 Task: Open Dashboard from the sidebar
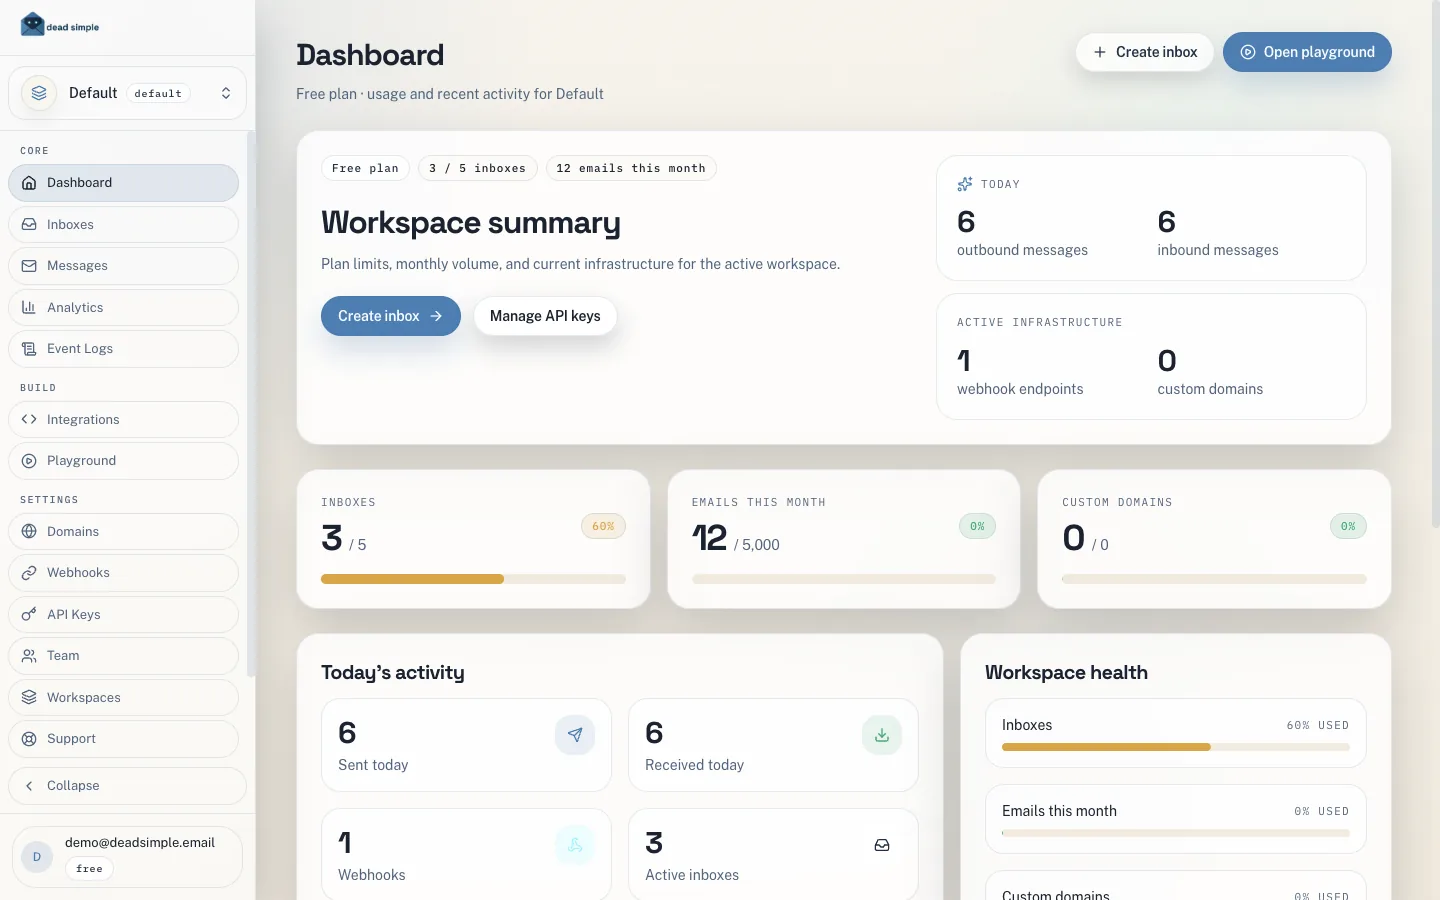pyautogui.click(x=123, y=183)
